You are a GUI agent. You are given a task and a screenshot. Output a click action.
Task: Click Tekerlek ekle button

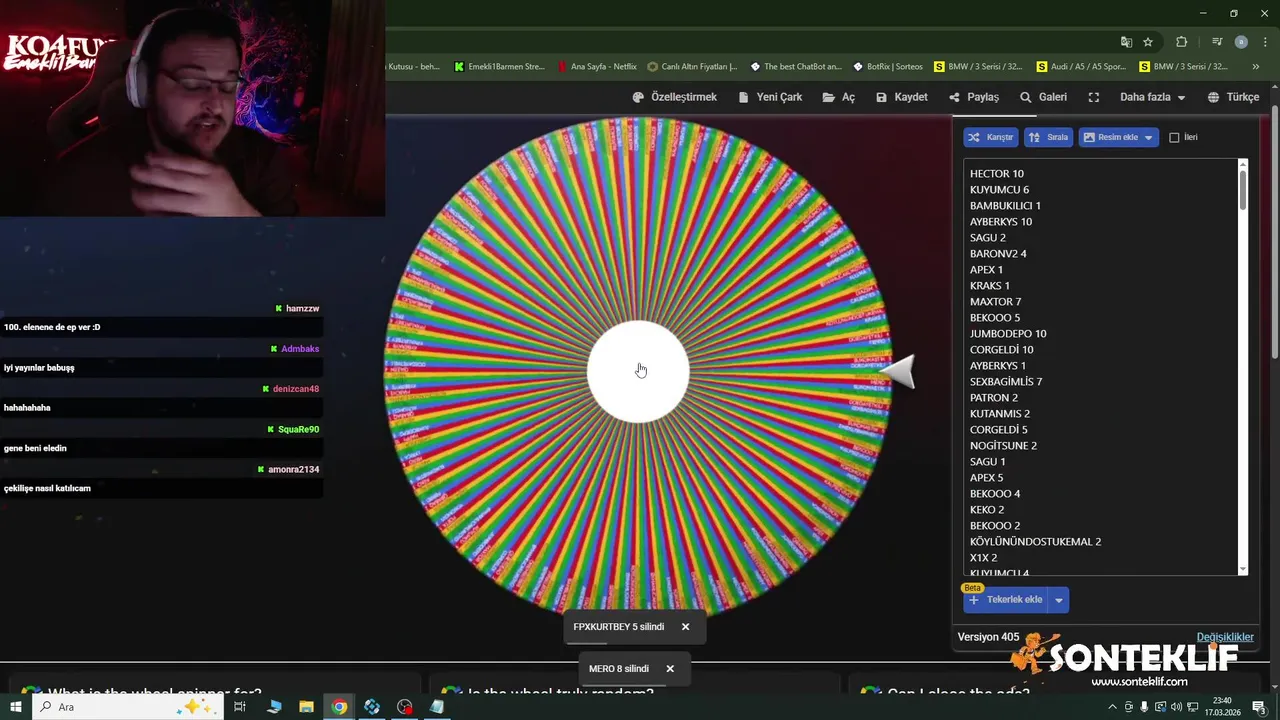1005,600
